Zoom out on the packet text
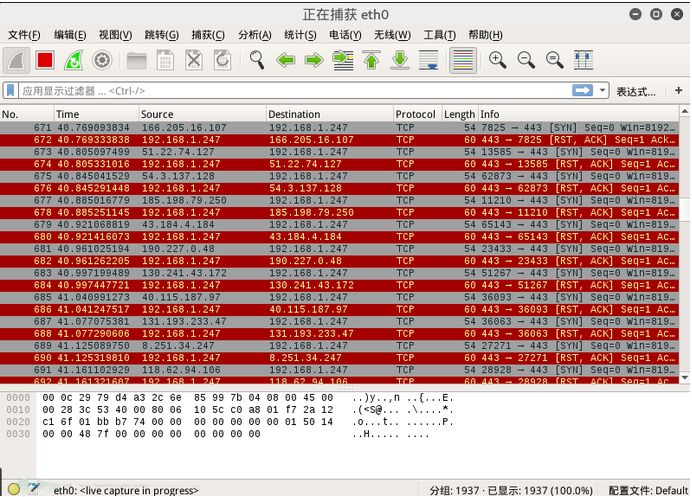 pos(526,60)
